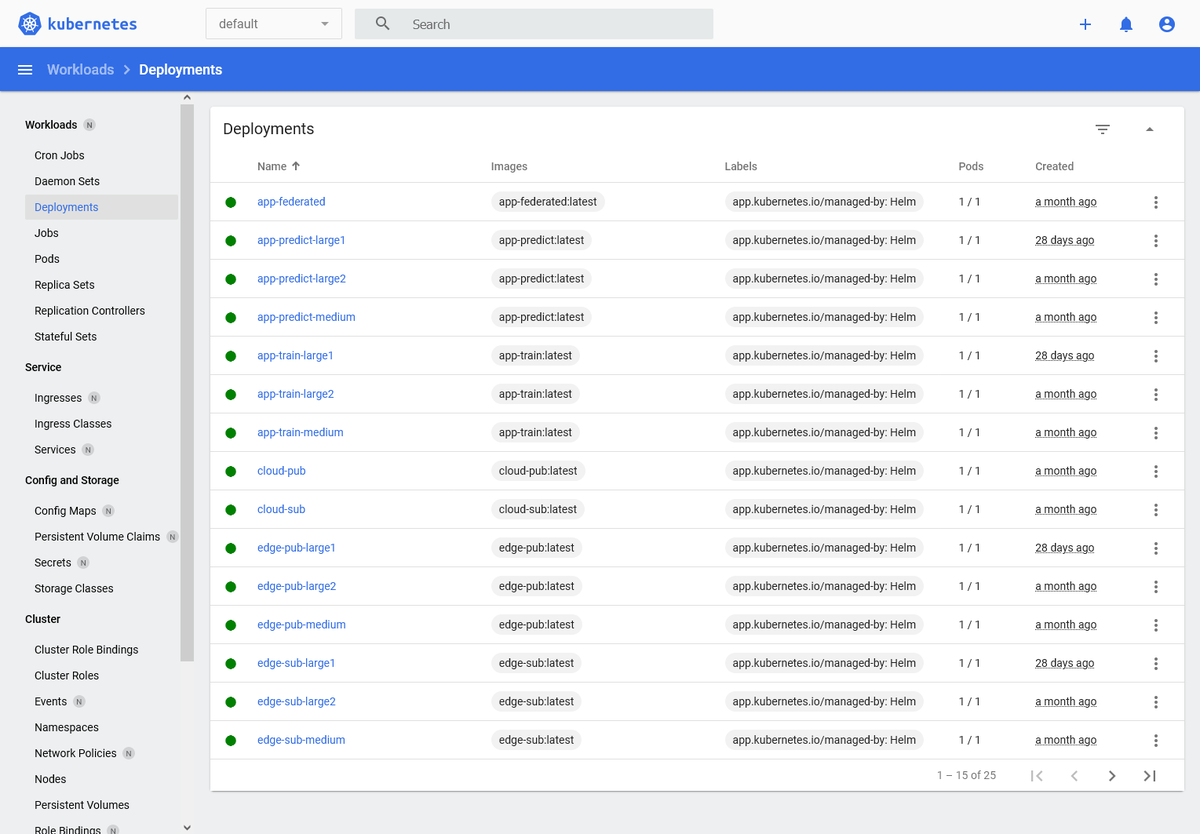1200x834 pixels.
Task: Click the plus create resource icon
Action: pos(1085,24)
